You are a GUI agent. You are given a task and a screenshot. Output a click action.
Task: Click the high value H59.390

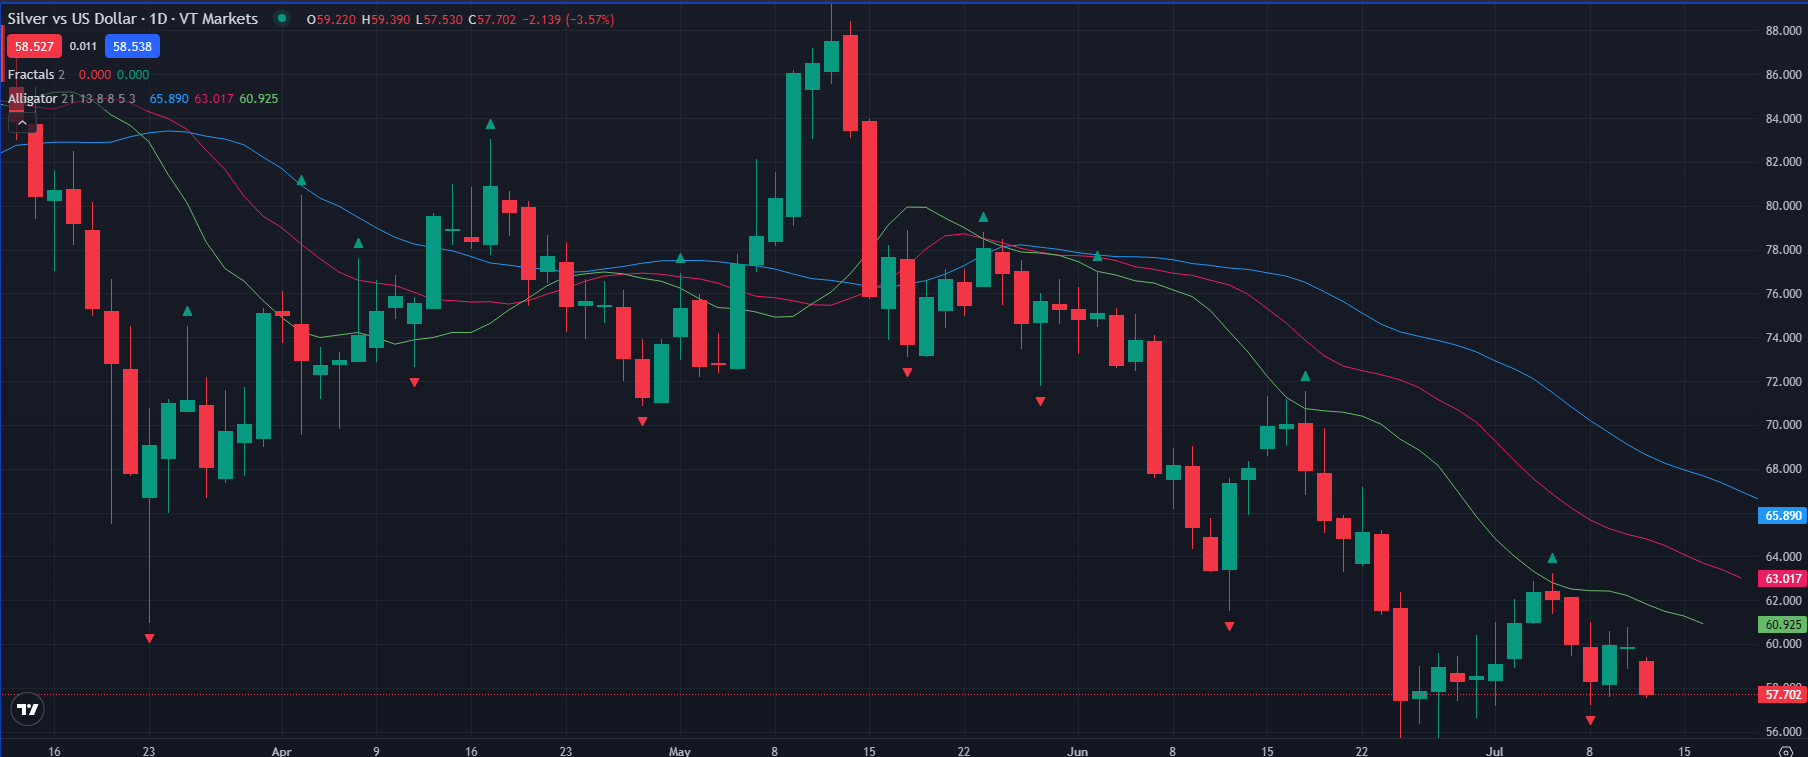pos(386,20)
